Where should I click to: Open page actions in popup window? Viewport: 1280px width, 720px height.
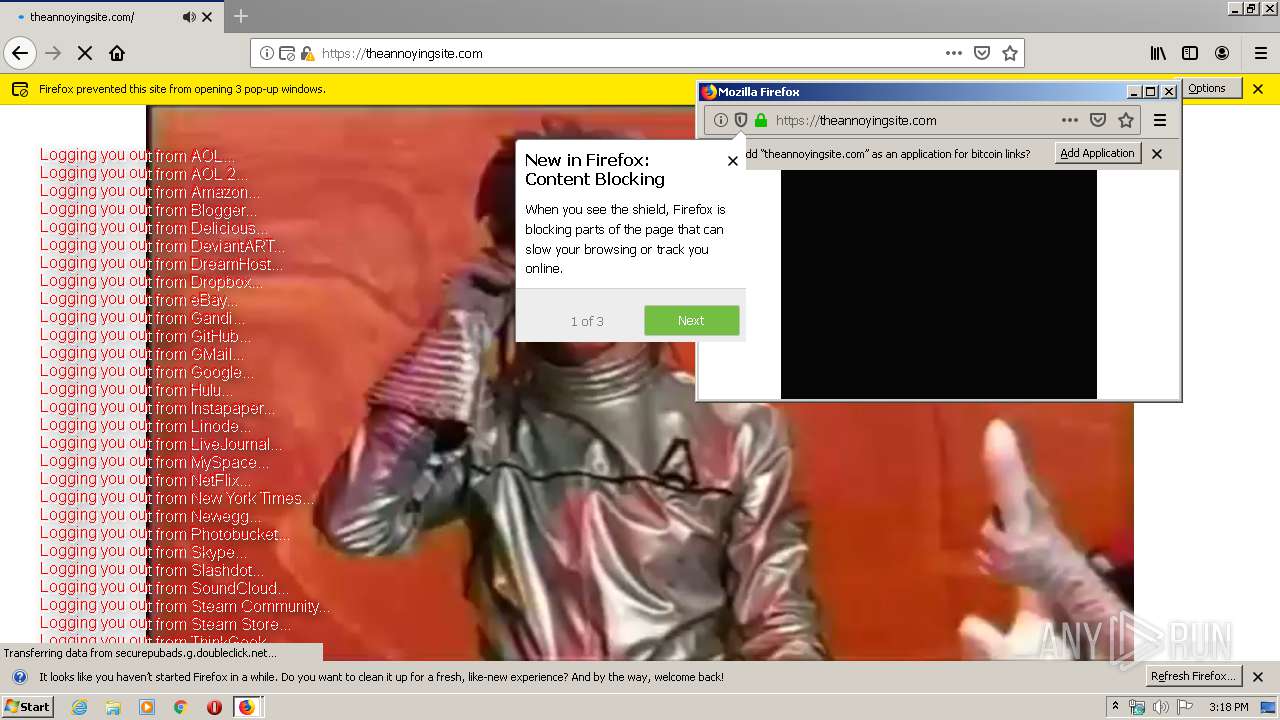[x=1070, y=120]
